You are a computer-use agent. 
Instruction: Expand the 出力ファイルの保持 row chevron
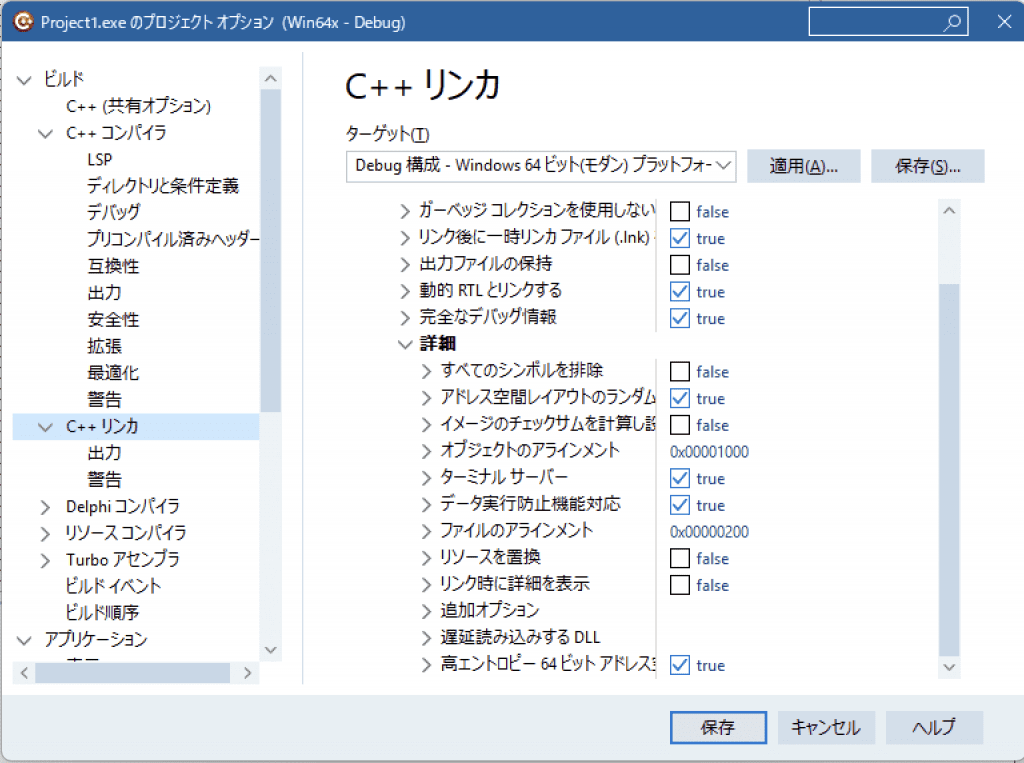coord(405,265)
